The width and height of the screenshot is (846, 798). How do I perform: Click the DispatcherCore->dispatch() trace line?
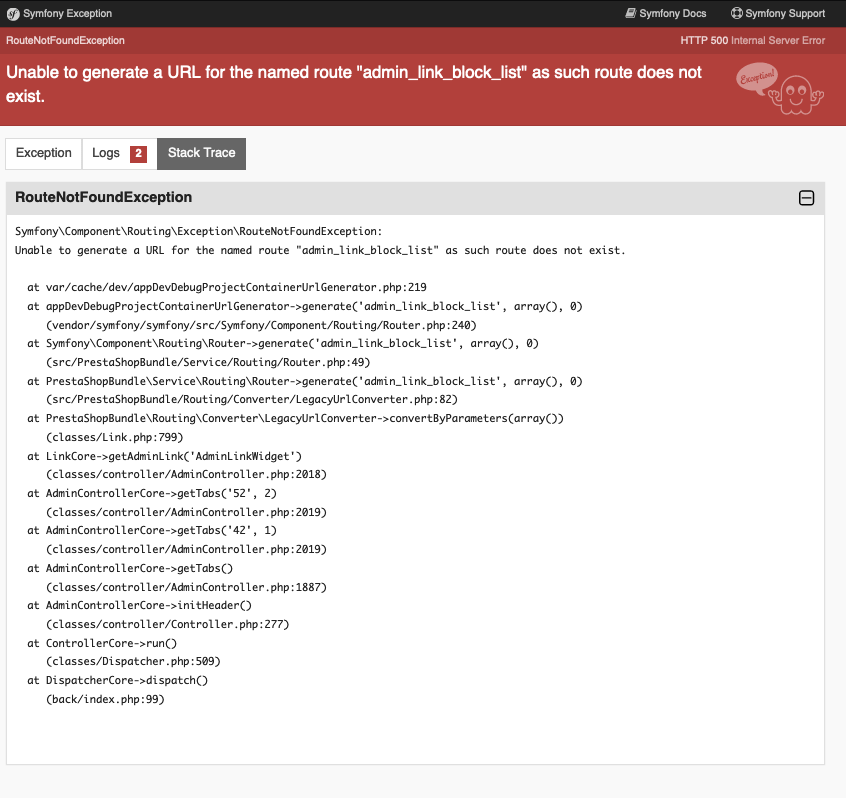tap(118, 680)
